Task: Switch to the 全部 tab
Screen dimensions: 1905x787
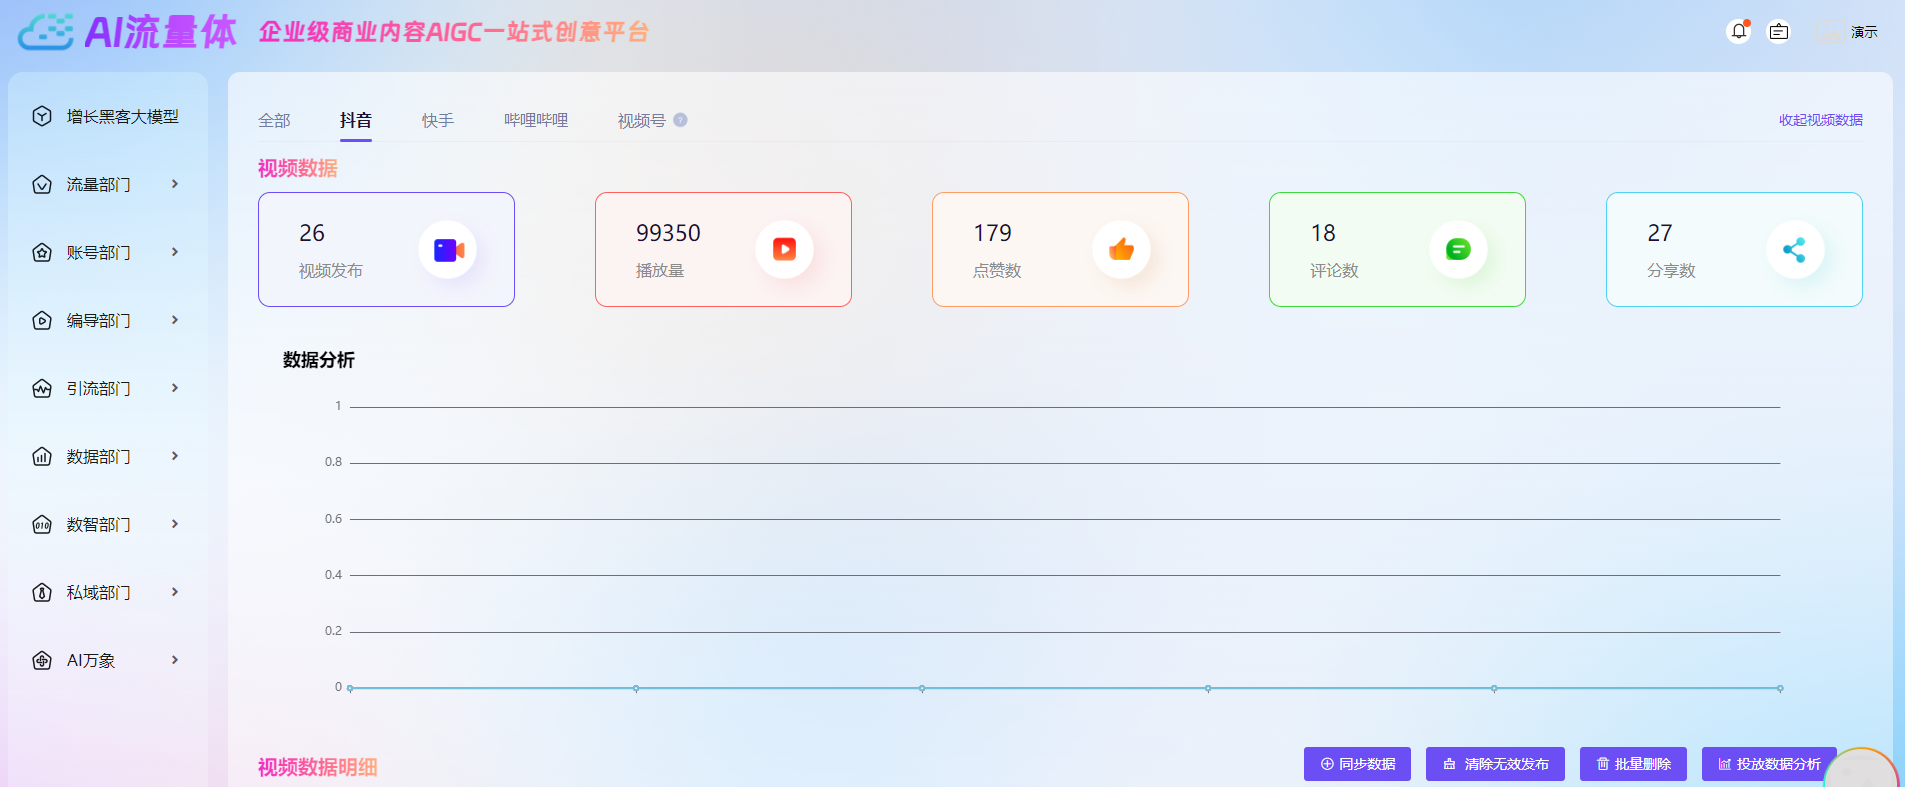Action: coord(274,120)
